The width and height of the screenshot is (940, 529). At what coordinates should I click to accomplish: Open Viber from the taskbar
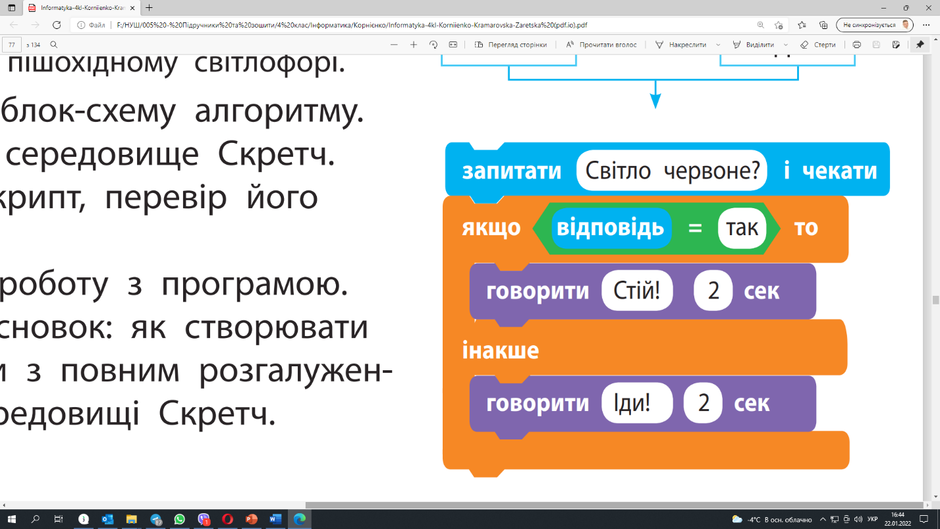[204, 519]
